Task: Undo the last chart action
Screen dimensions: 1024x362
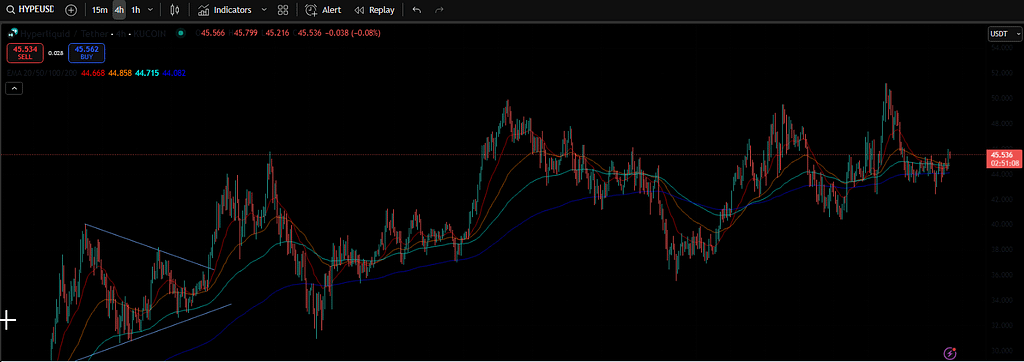Action: pos(417,10)
